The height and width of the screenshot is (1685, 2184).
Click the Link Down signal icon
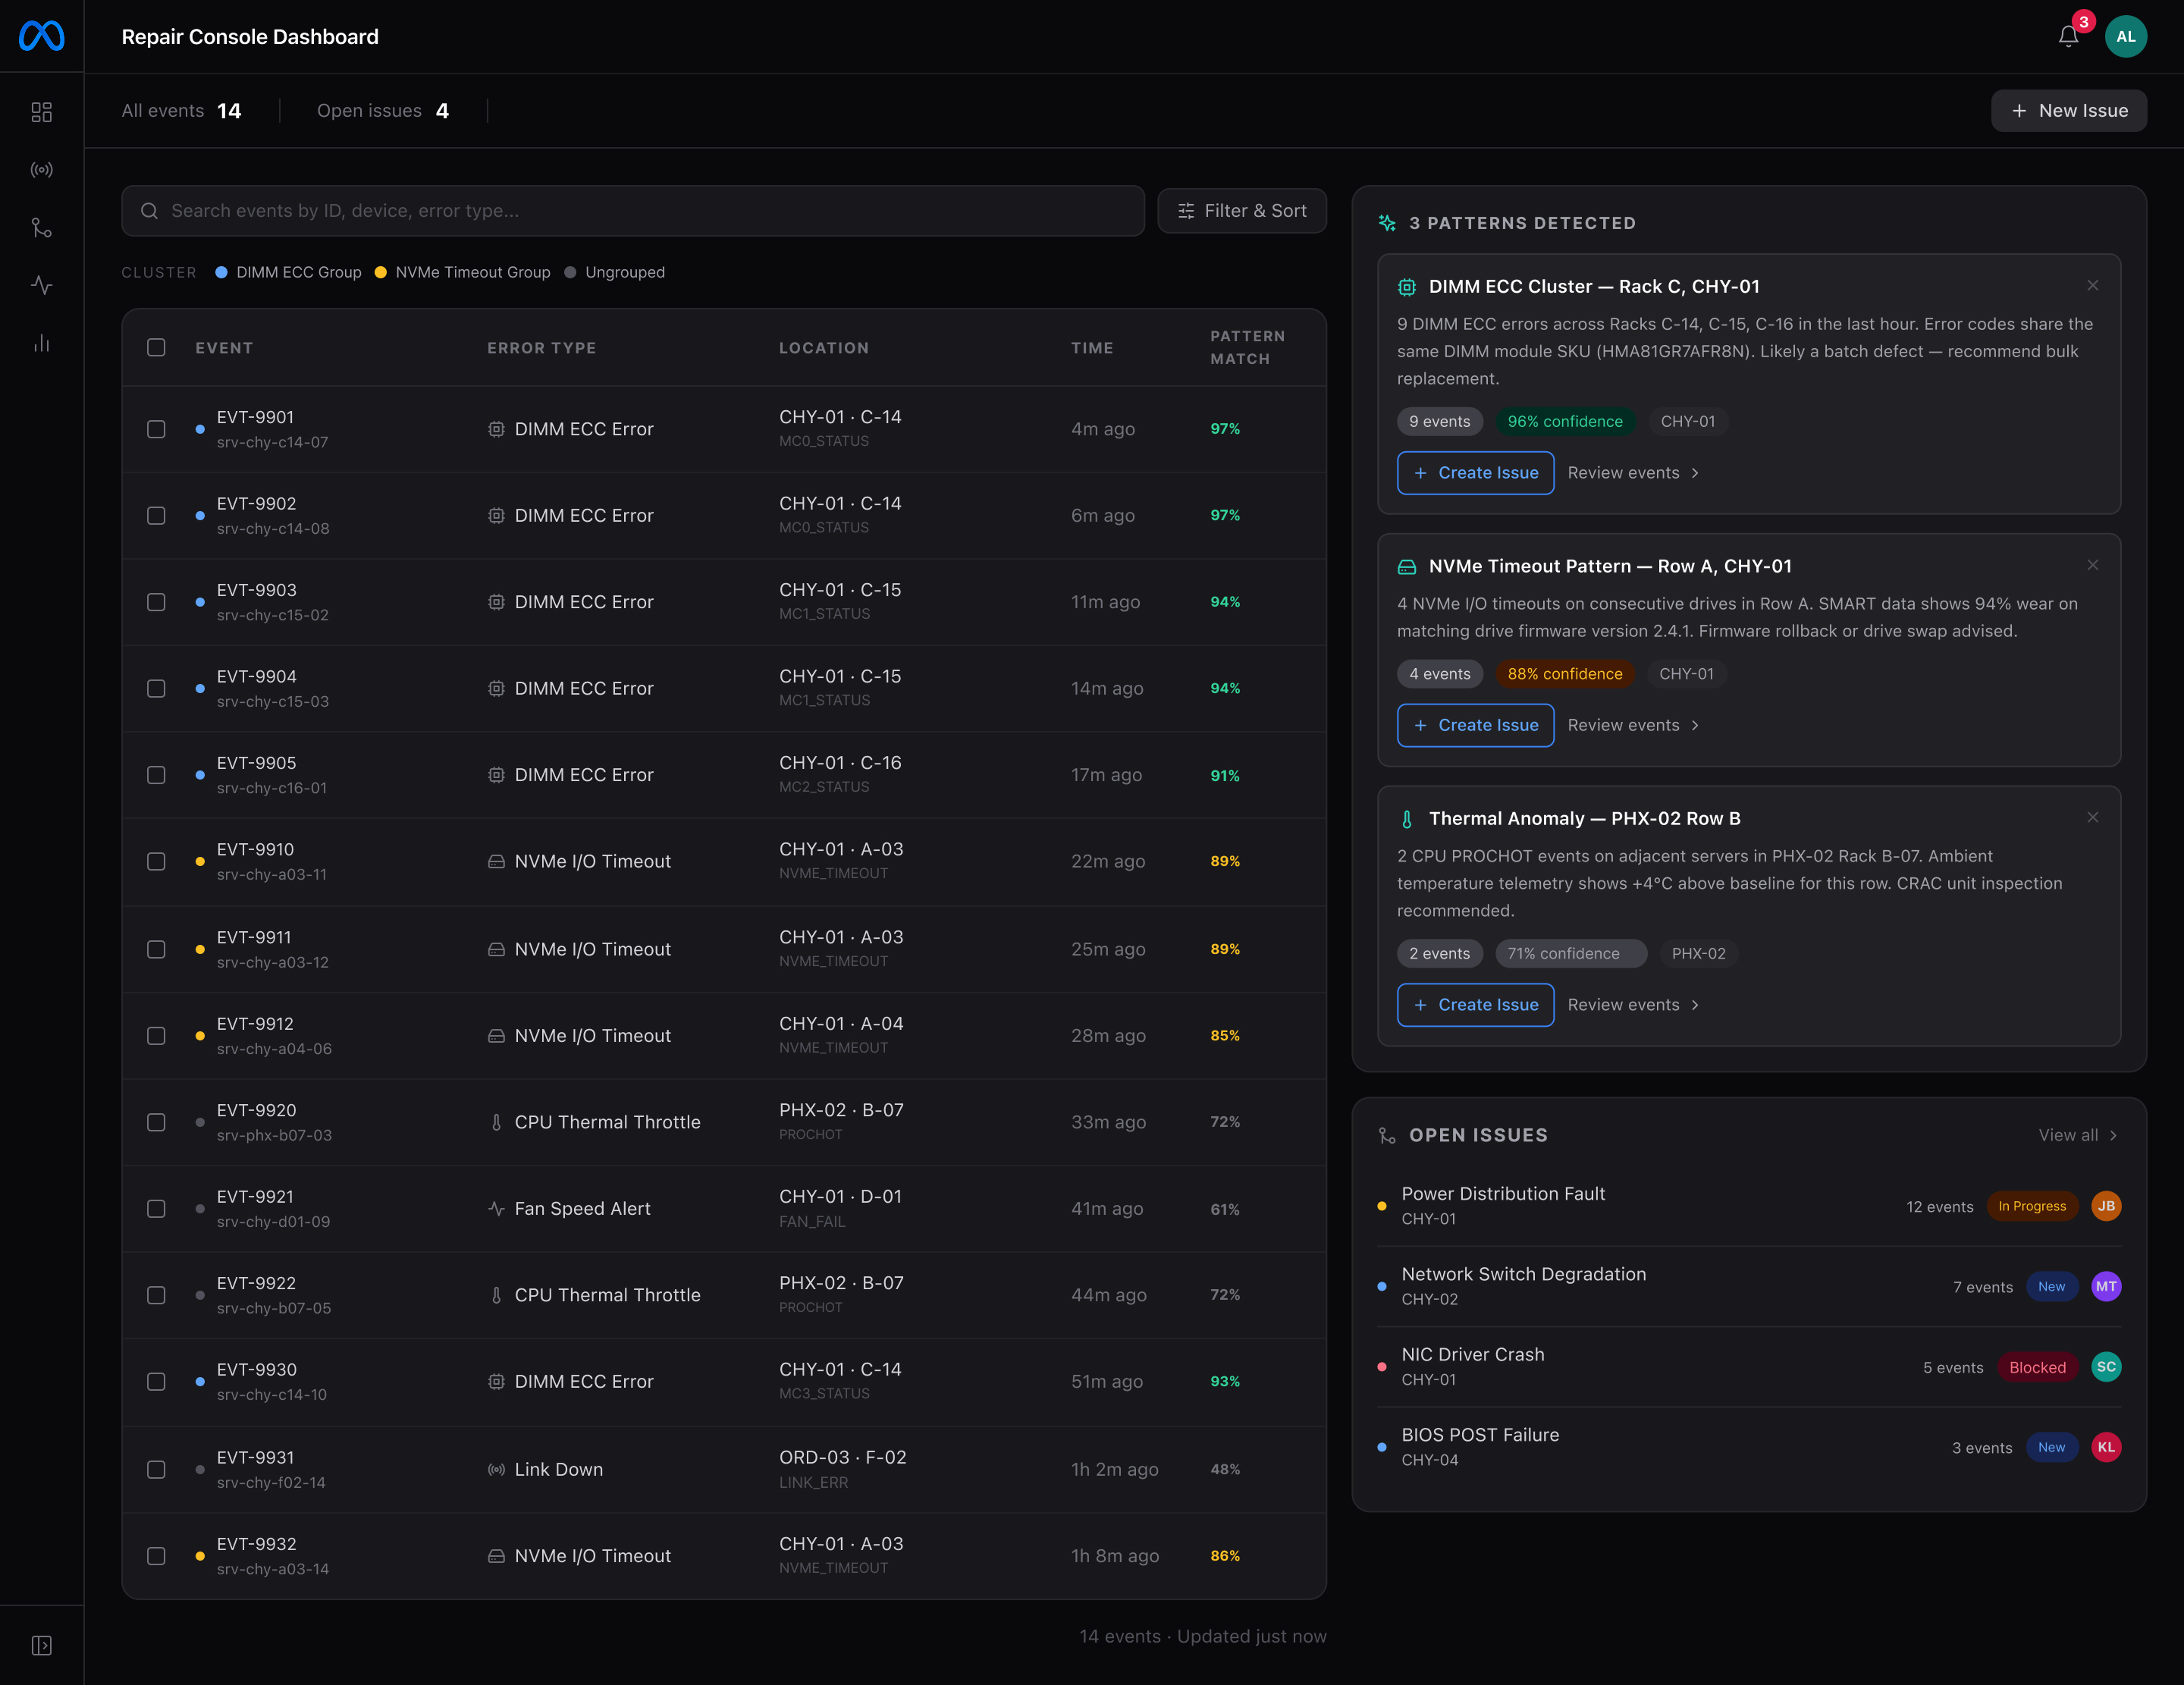496,1470
